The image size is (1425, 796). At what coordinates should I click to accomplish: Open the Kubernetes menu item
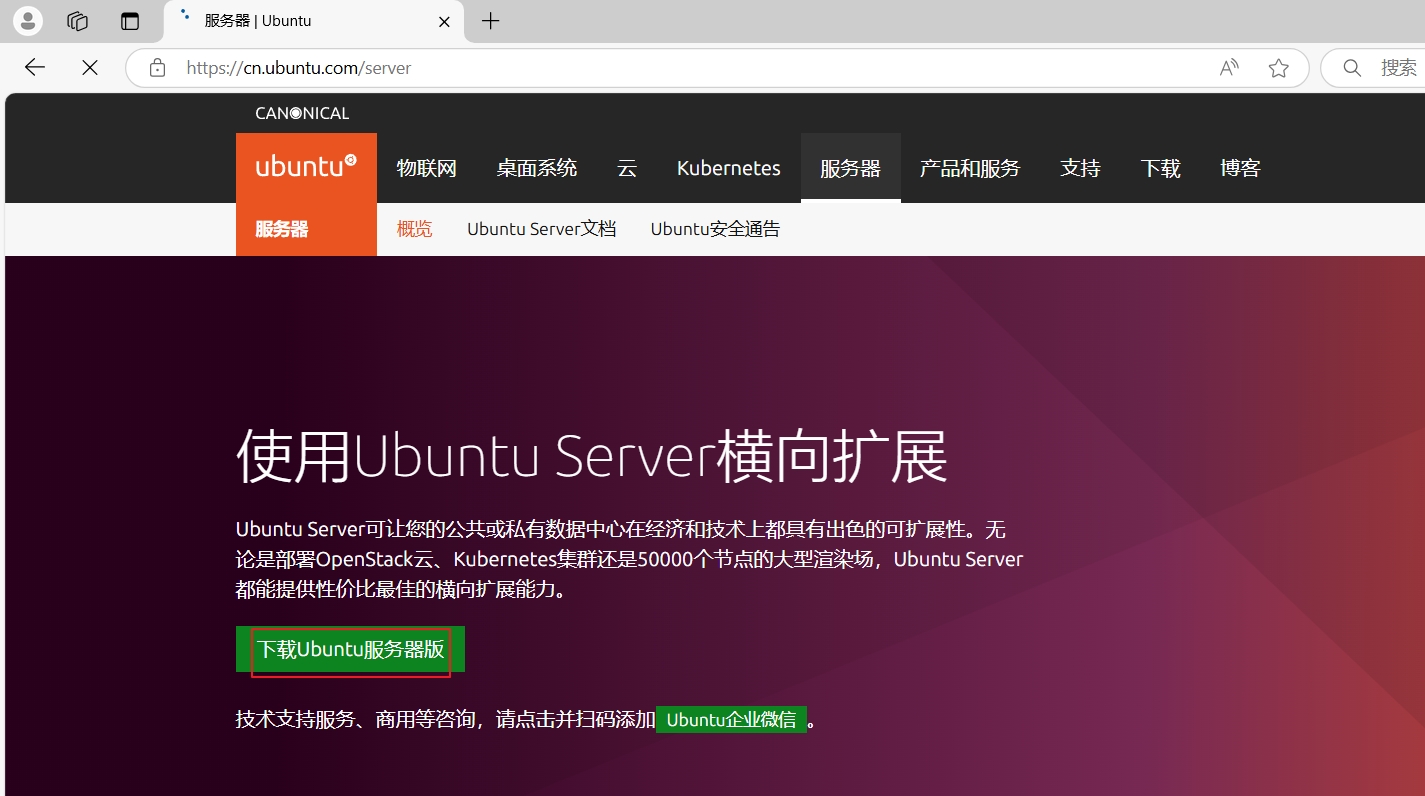[729, 168]
